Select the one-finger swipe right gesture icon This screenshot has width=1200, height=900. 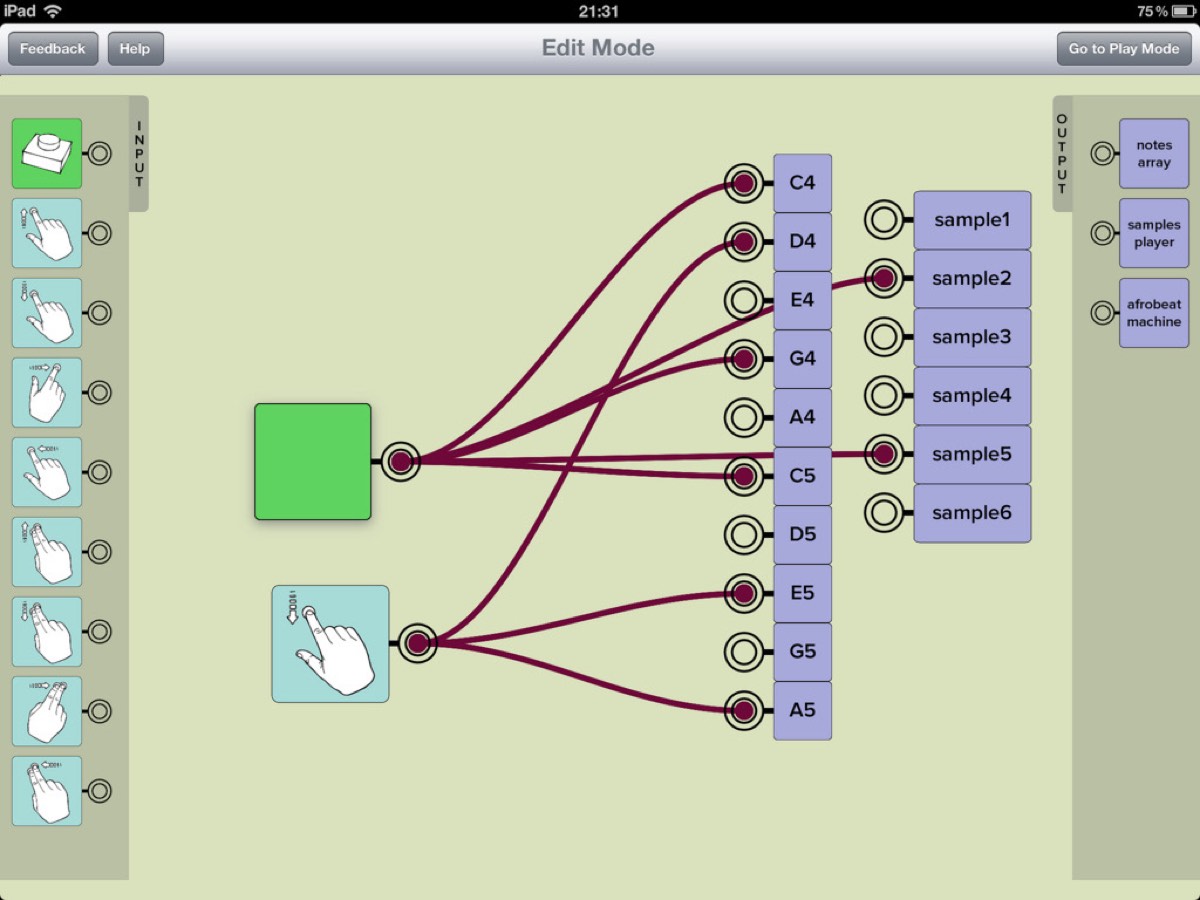(47, 392)
